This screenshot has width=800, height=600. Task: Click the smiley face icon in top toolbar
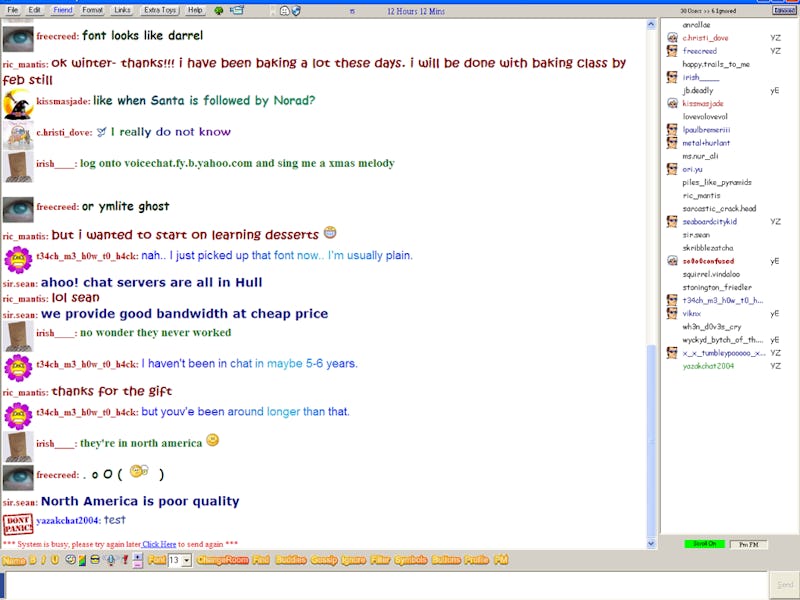[285, 10]
